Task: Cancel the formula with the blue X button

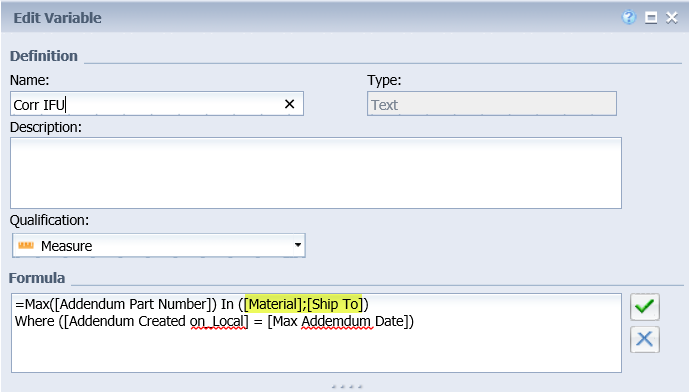Action: coord(645,339)
